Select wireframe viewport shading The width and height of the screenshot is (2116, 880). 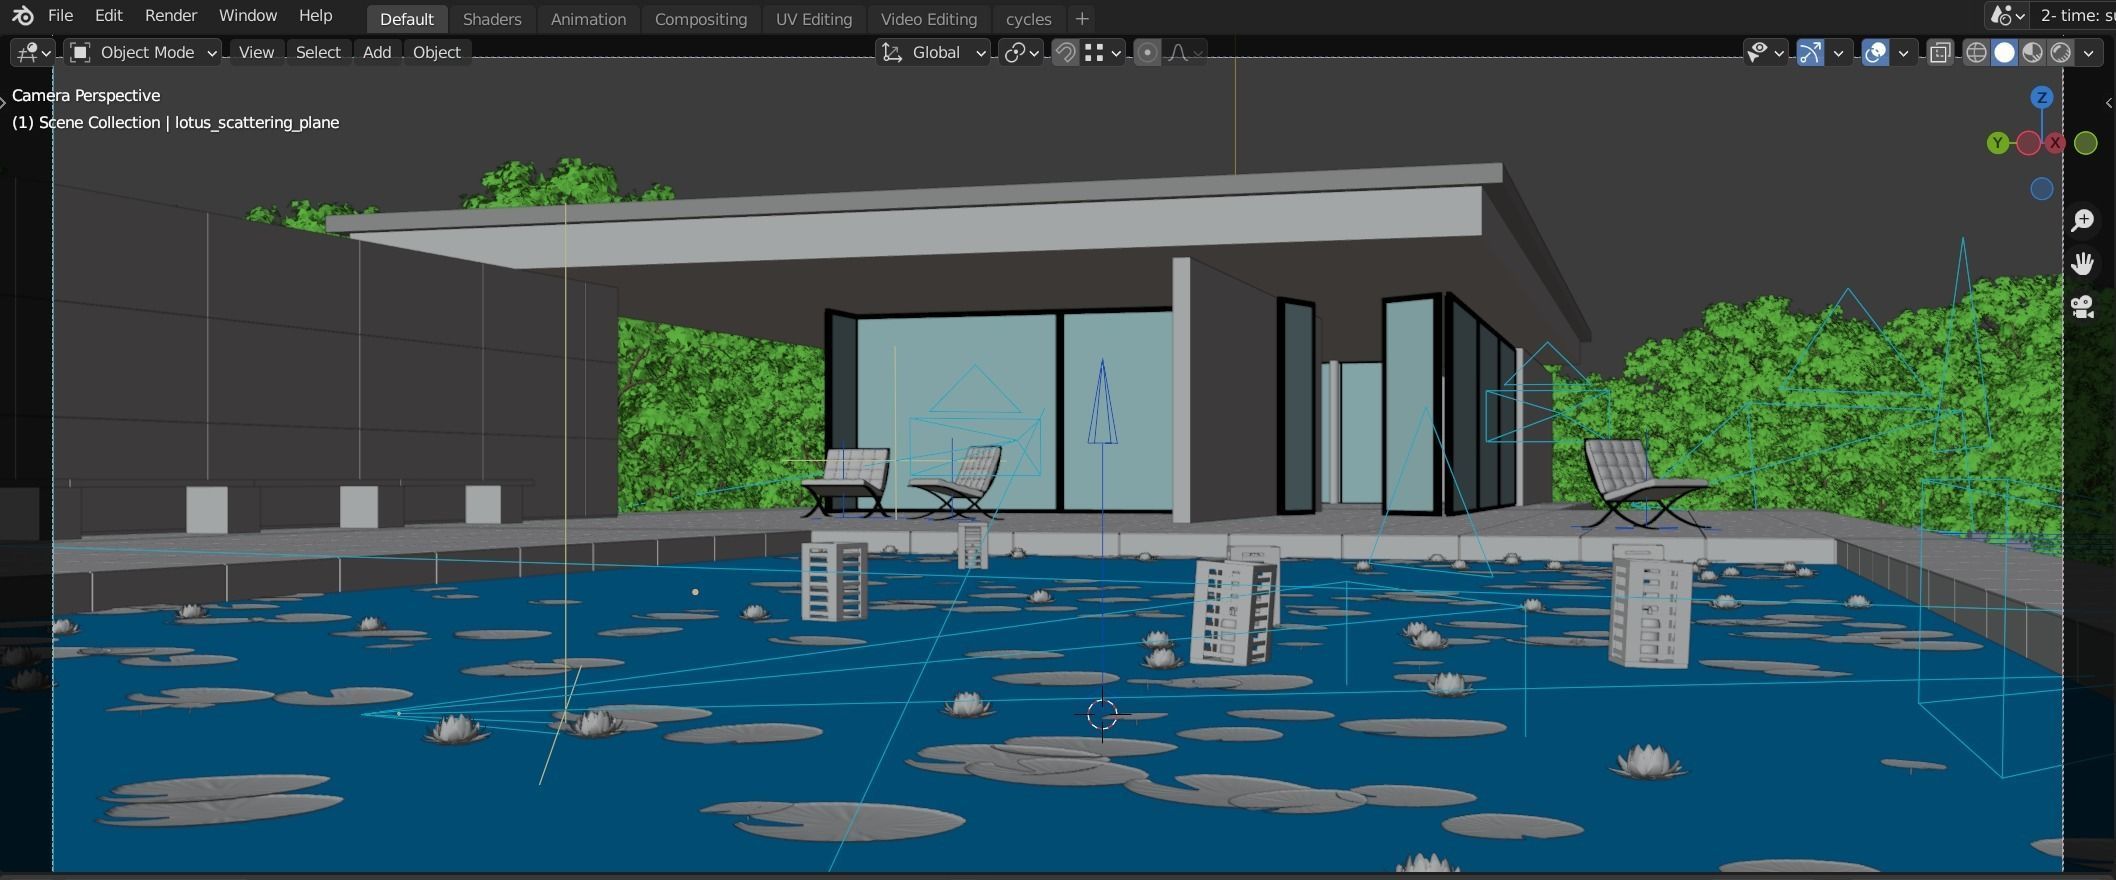click(1976, 52)
